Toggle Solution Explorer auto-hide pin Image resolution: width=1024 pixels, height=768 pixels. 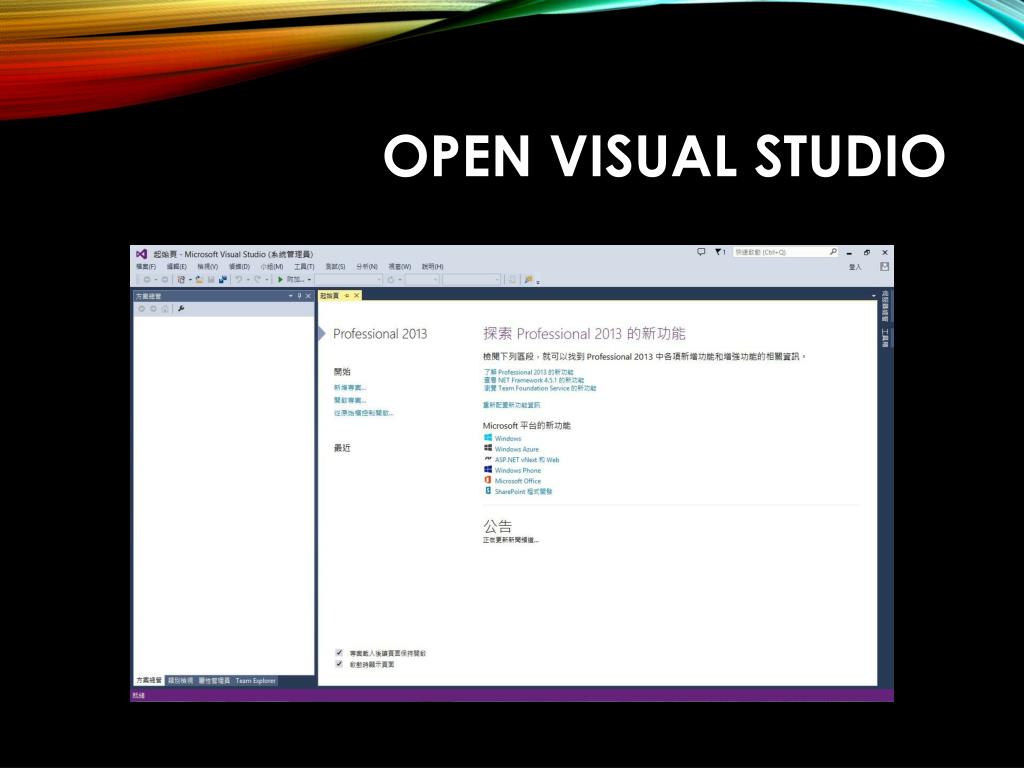coord(299,296)
